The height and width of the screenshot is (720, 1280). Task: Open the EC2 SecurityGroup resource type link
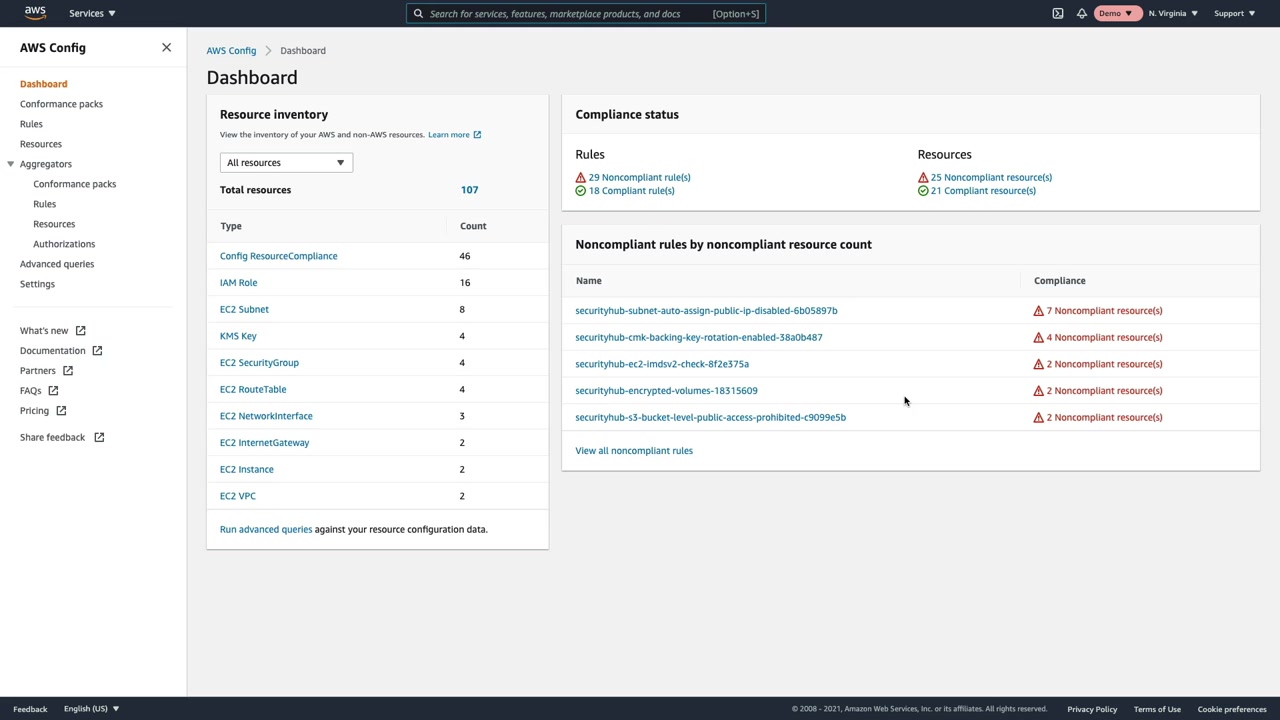tap(259, 363)
